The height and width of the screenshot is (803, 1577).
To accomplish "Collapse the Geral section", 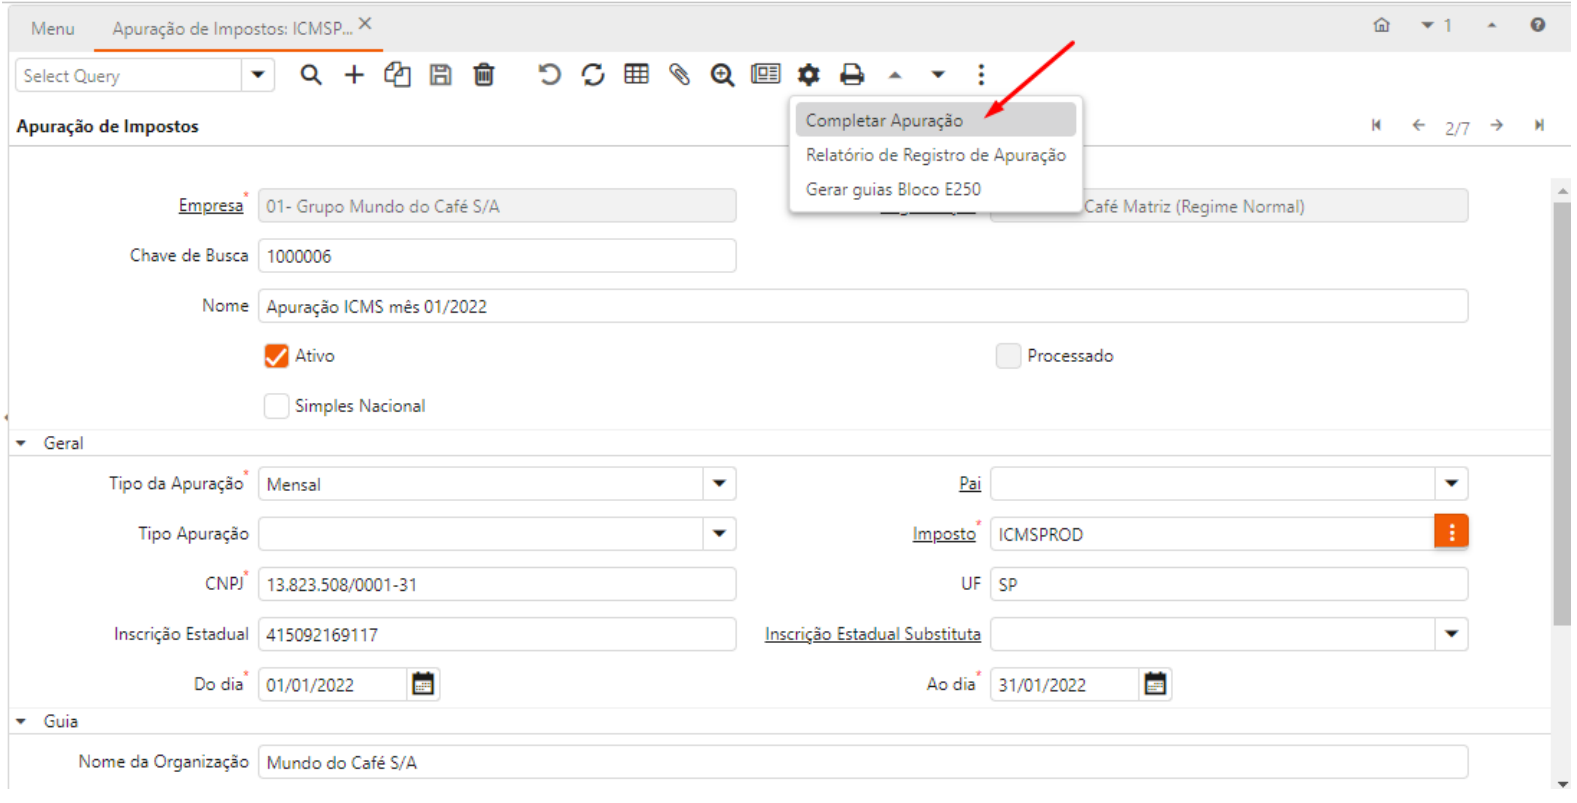I will coord(22,443).
